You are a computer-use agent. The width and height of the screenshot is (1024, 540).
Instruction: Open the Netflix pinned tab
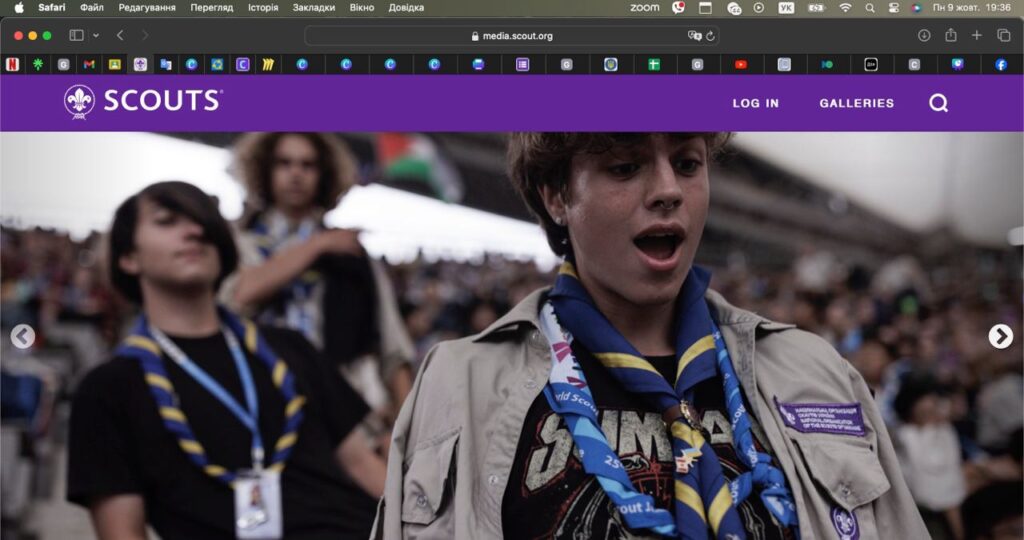(x=11, y=64)
